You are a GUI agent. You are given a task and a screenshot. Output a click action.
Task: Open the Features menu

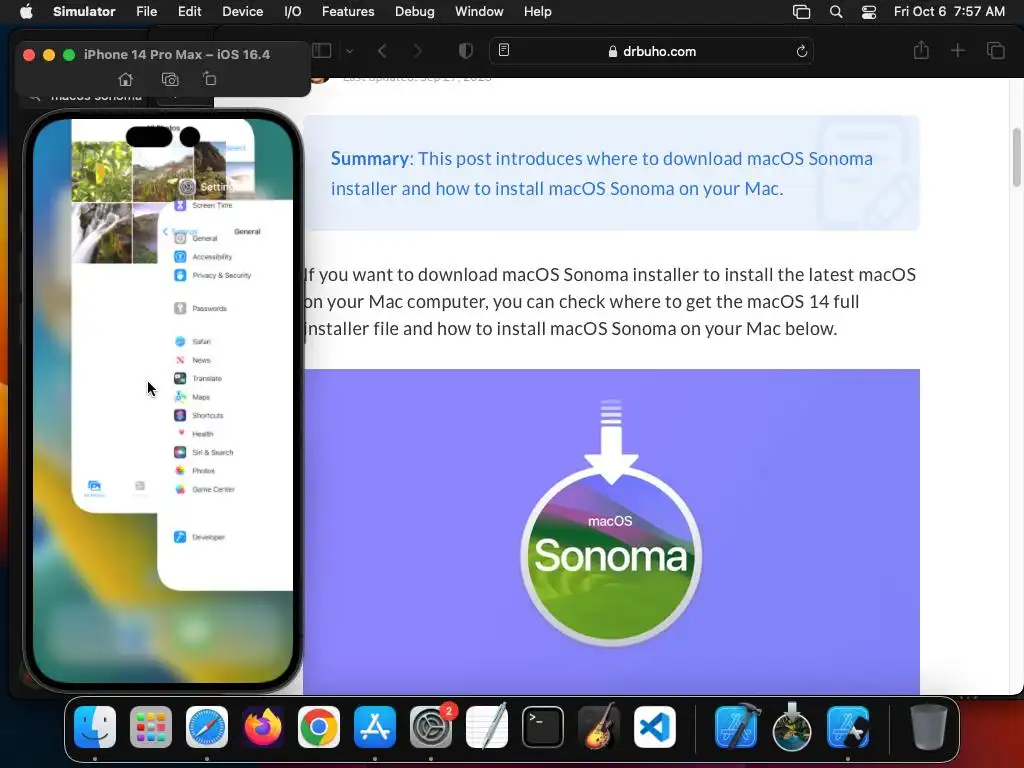348,11
